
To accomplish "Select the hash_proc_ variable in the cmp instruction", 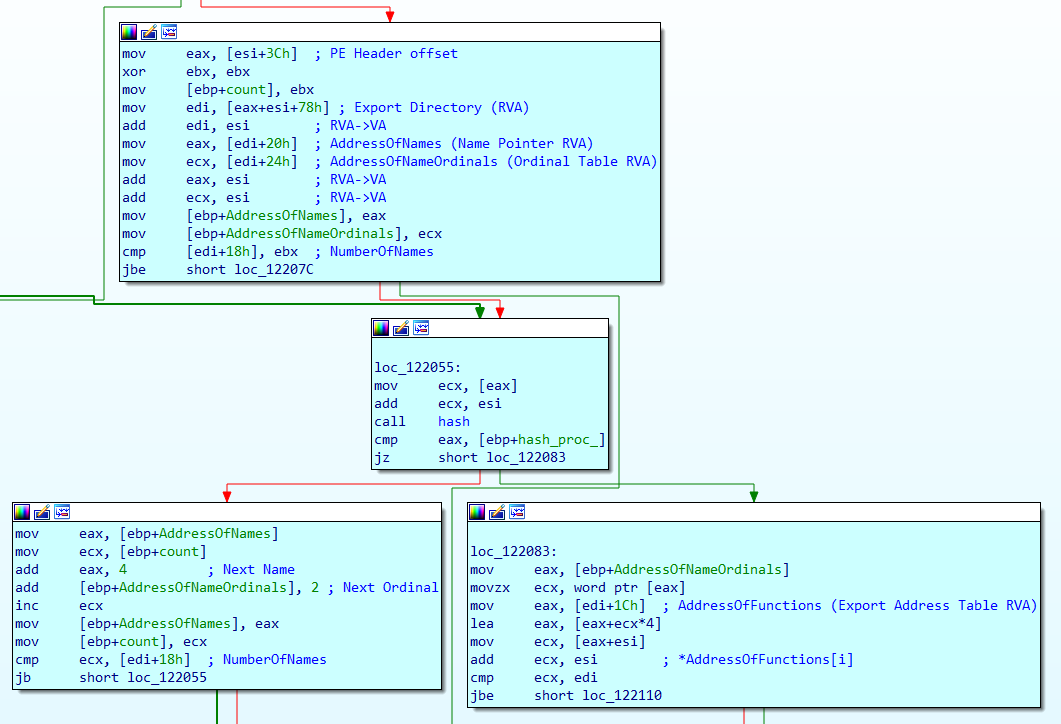I will (x=560, y=440).
